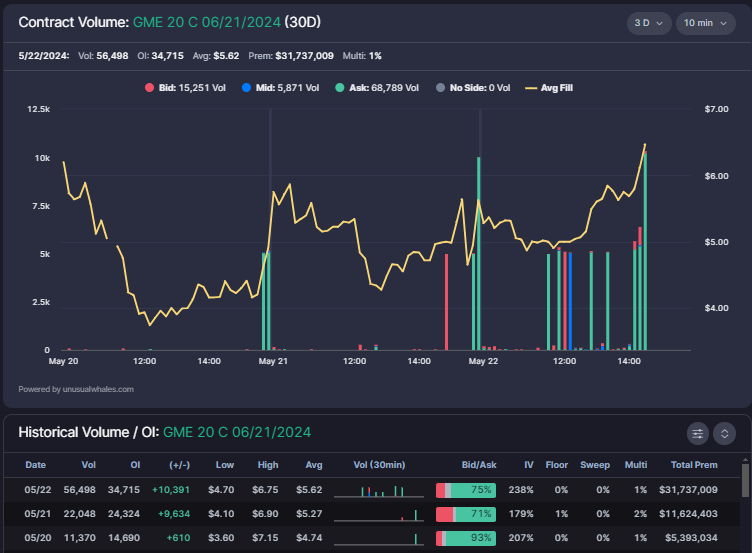Click the tall red bid bar before May 22
Image resolution: width=752 pixels, height=553 pixels.
[446, 302]
